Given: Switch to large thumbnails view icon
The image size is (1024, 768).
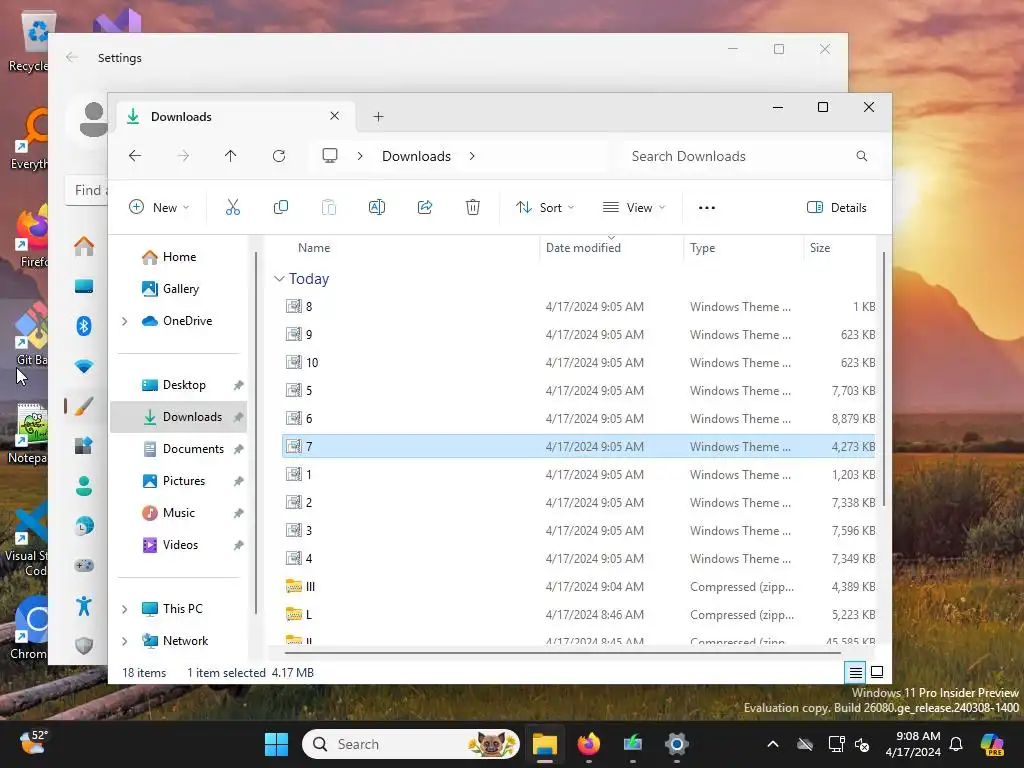Looking at the screenshot, I should point(877,672).
